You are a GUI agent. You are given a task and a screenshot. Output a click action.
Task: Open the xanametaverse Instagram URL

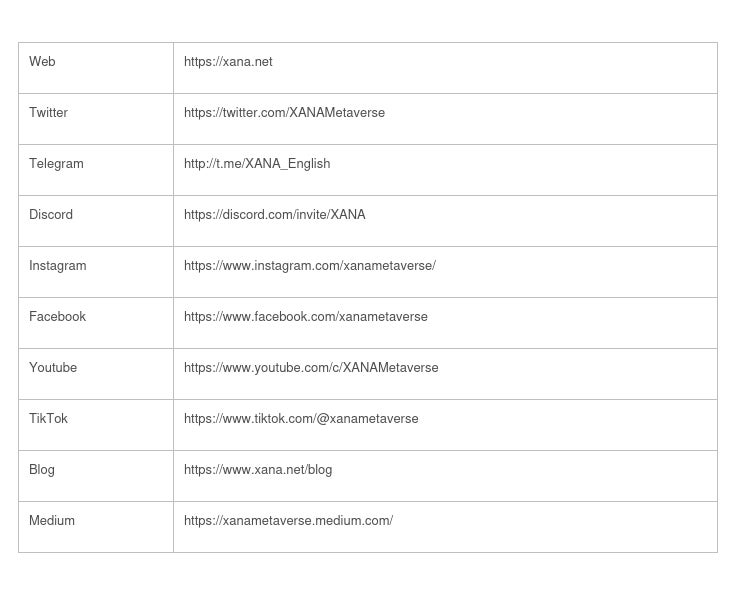pyautogui.click(x=309, y=266)
